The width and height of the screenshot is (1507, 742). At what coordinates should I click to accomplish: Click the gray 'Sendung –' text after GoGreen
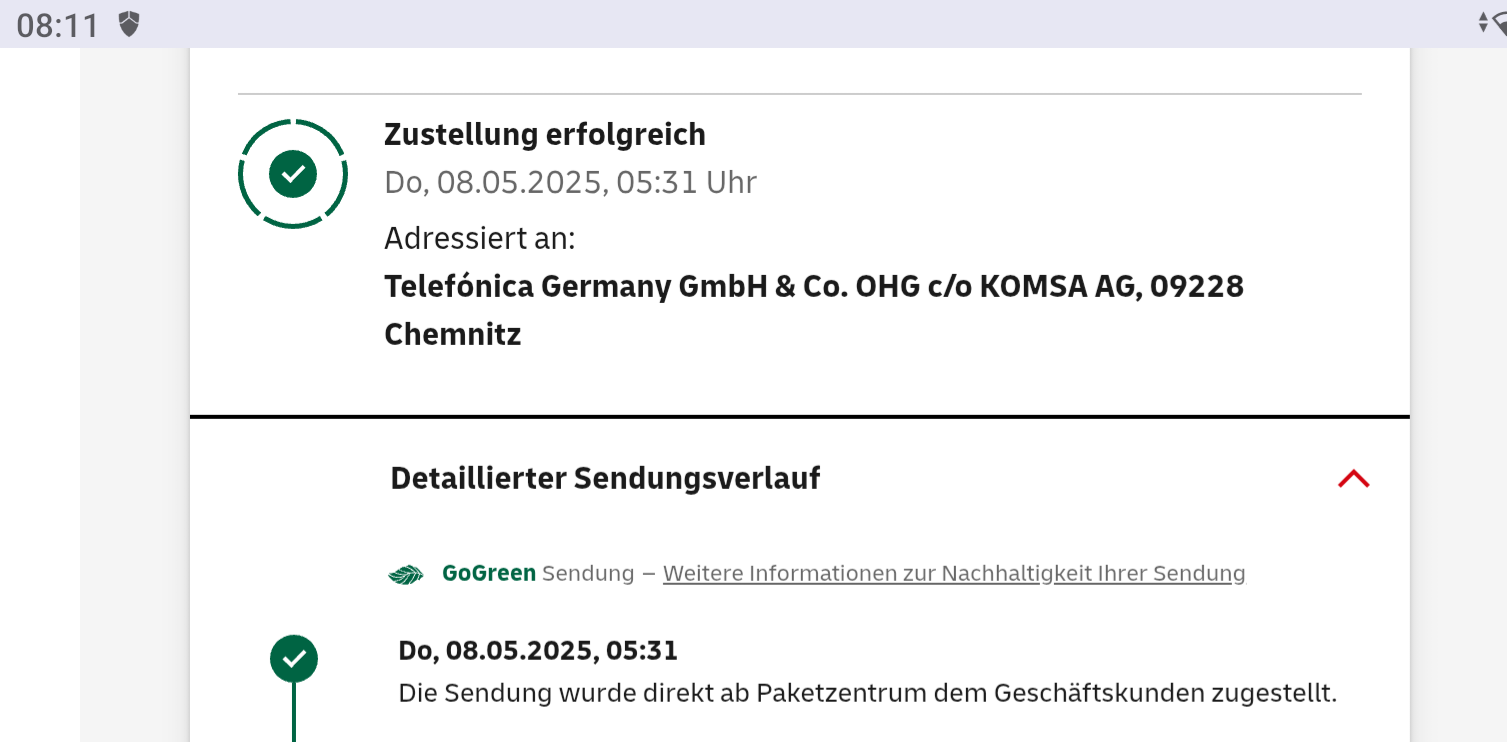[598, 574]
